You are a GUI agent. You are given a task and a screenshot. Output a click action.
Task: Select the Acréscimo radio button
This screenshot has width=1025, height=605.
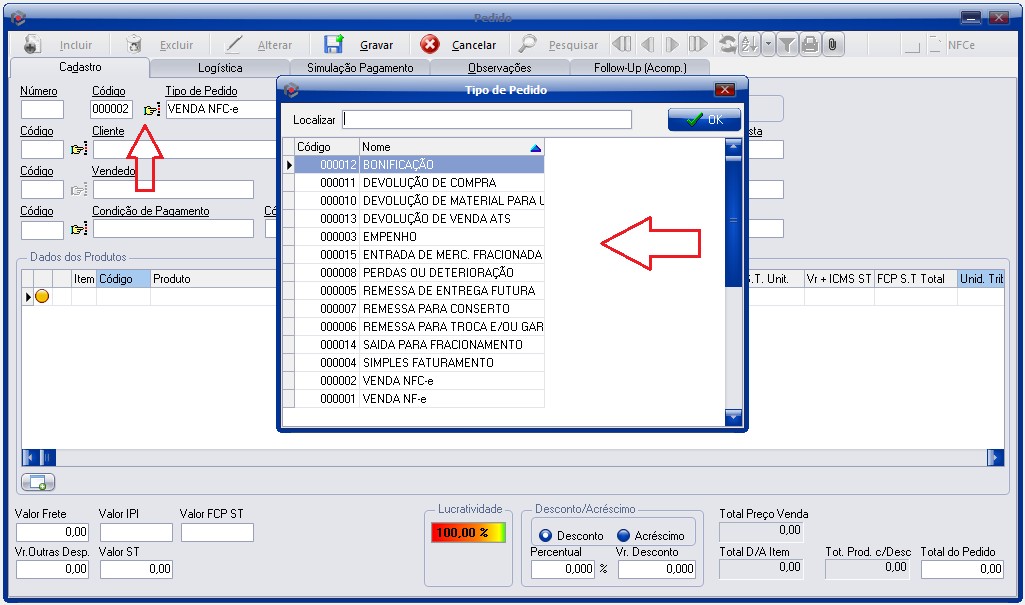click(624, 536)
